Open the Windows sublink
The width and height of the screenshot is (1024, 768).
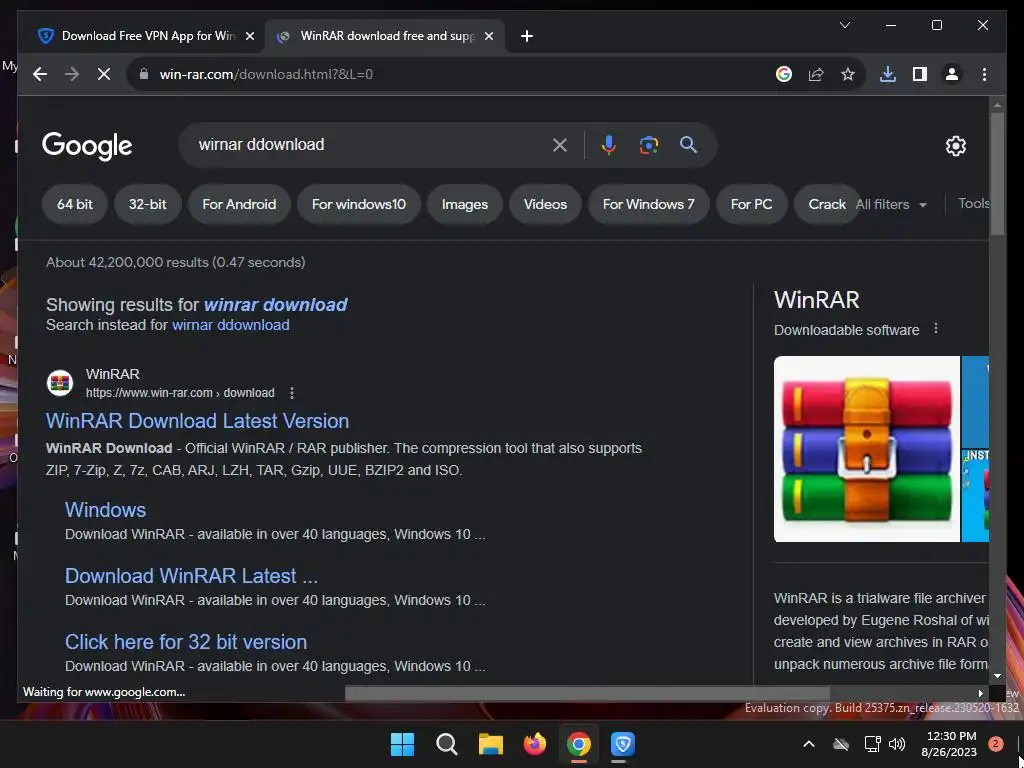105,510
